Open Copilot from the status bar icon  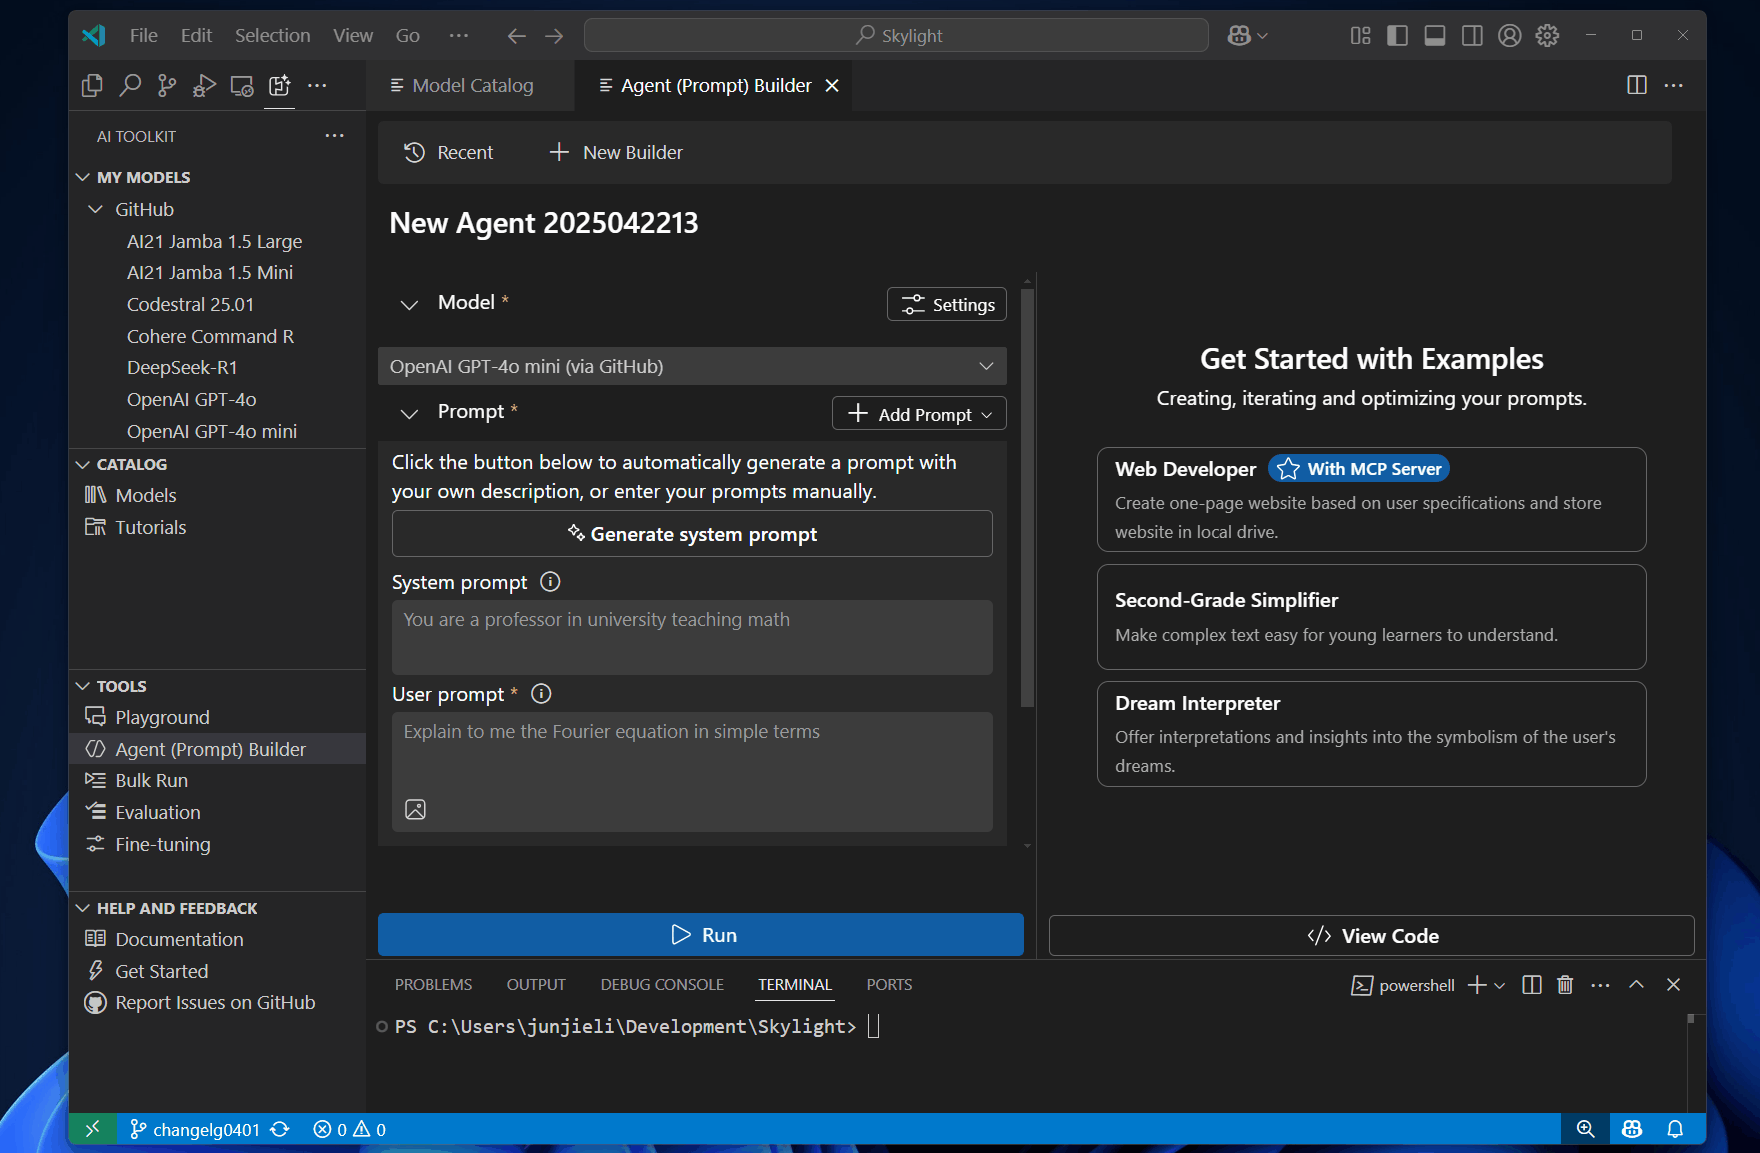[x=1632, y=1129]
